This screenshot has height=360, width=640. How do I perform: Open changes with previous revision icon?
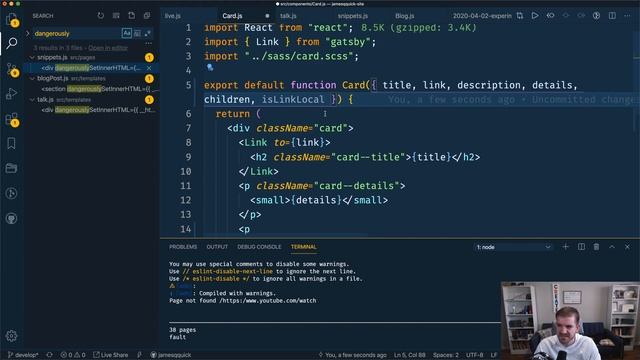pyautogui.click(x=550, y=16)
